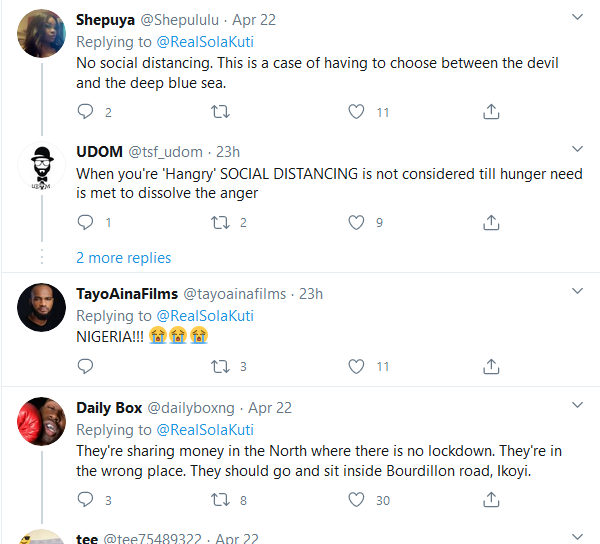Retweet TayoAinaFilms' NIGERIA tweet

(x=219, y=367)
